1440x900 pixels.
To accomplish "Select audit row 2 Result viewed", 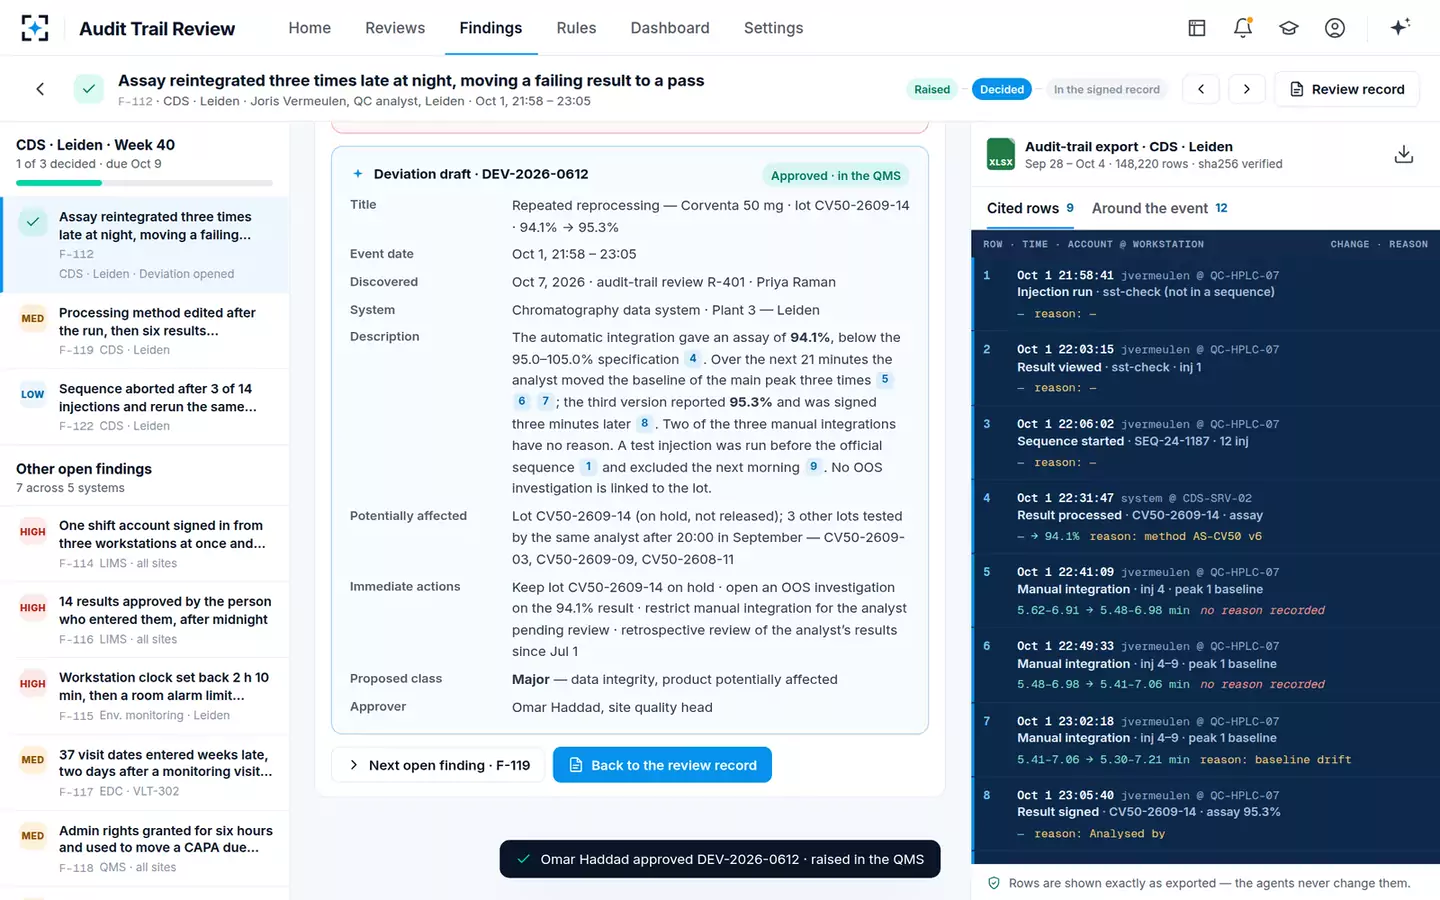I will coord(1205,368).
